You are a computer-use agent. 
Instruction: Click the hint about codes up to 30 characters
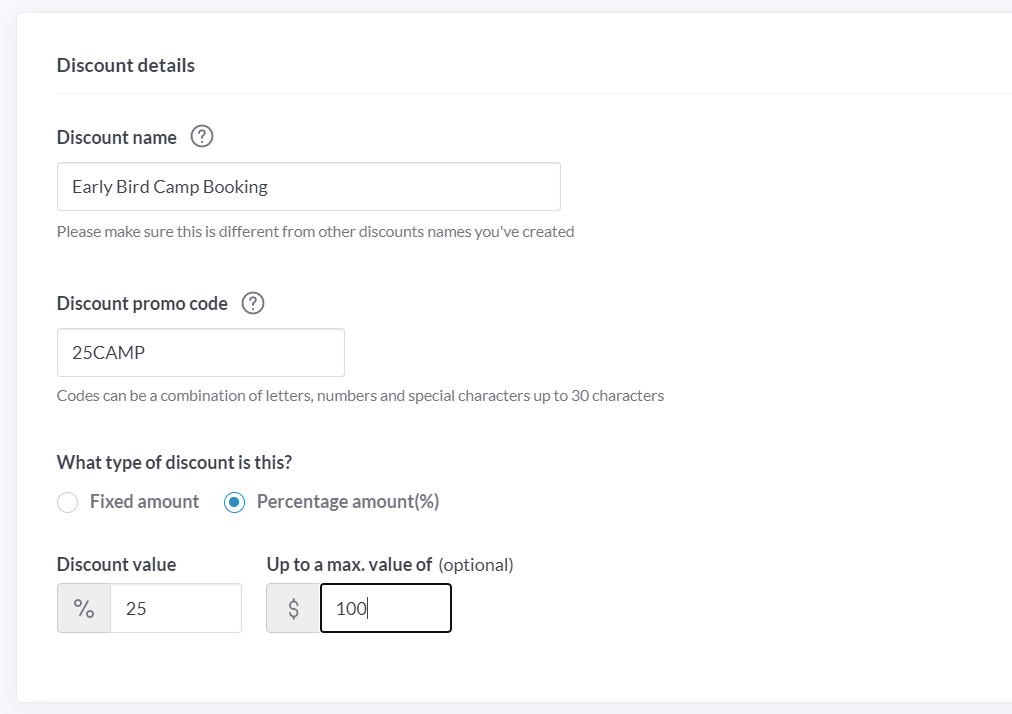360,395
